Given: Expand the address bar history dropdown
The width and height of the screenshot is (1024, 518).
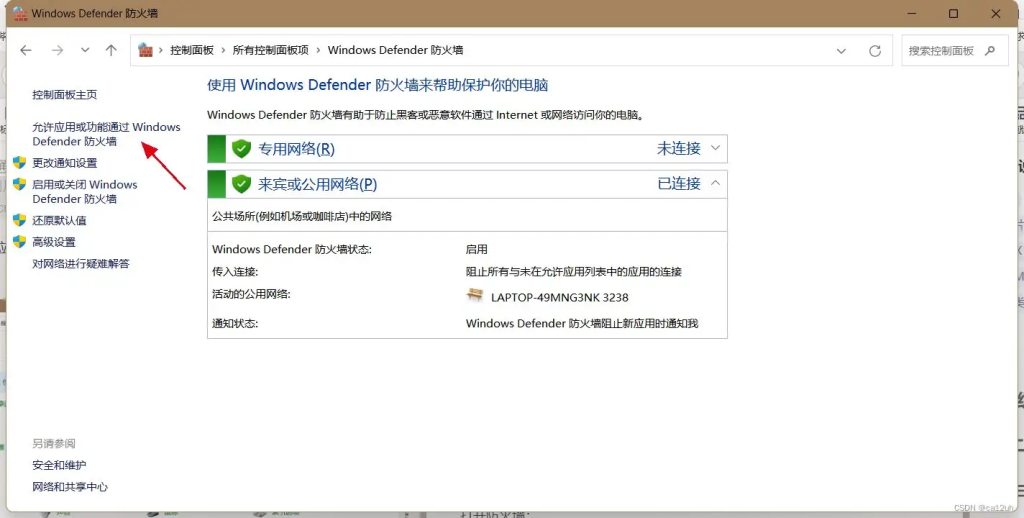Looking at the screenshot, I should (841, 51).
